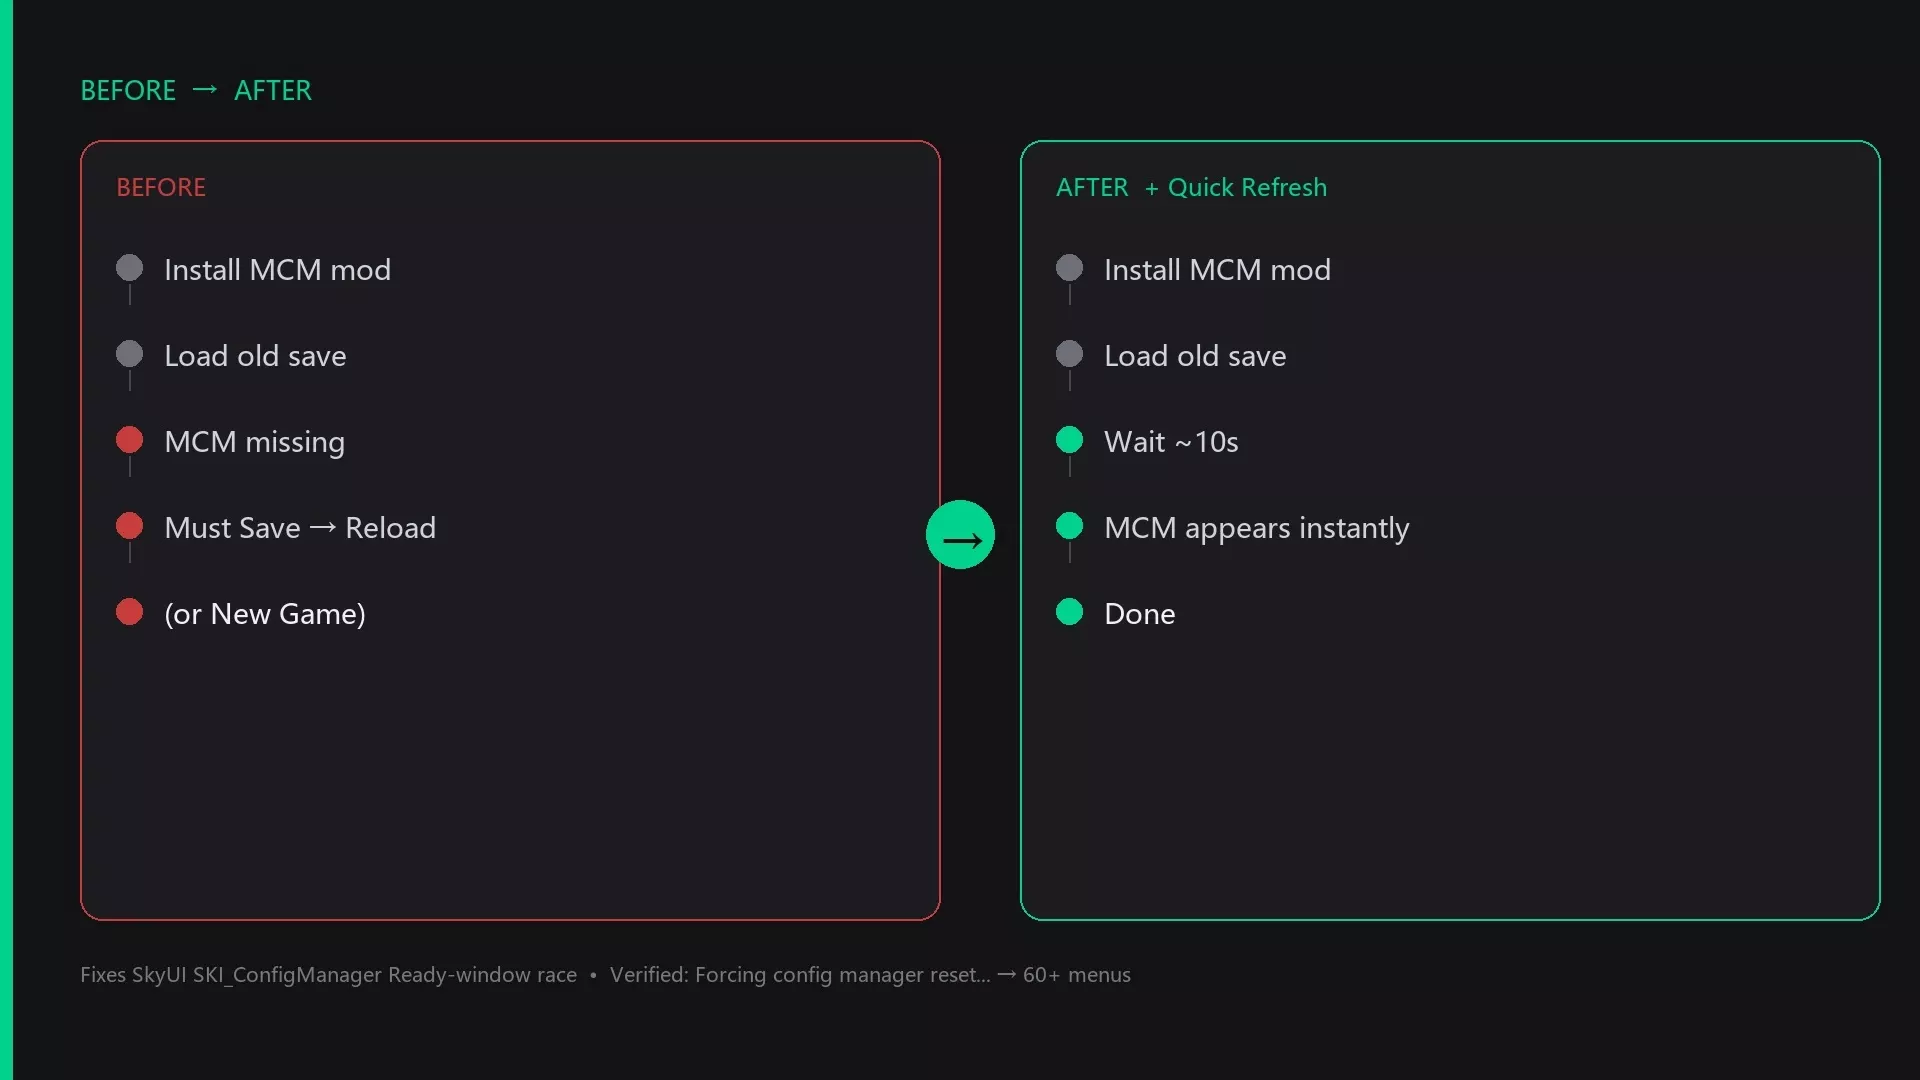Click the MCM appears instantly step text
The image size is (1920, 1080).
(x=1257, y=528)
